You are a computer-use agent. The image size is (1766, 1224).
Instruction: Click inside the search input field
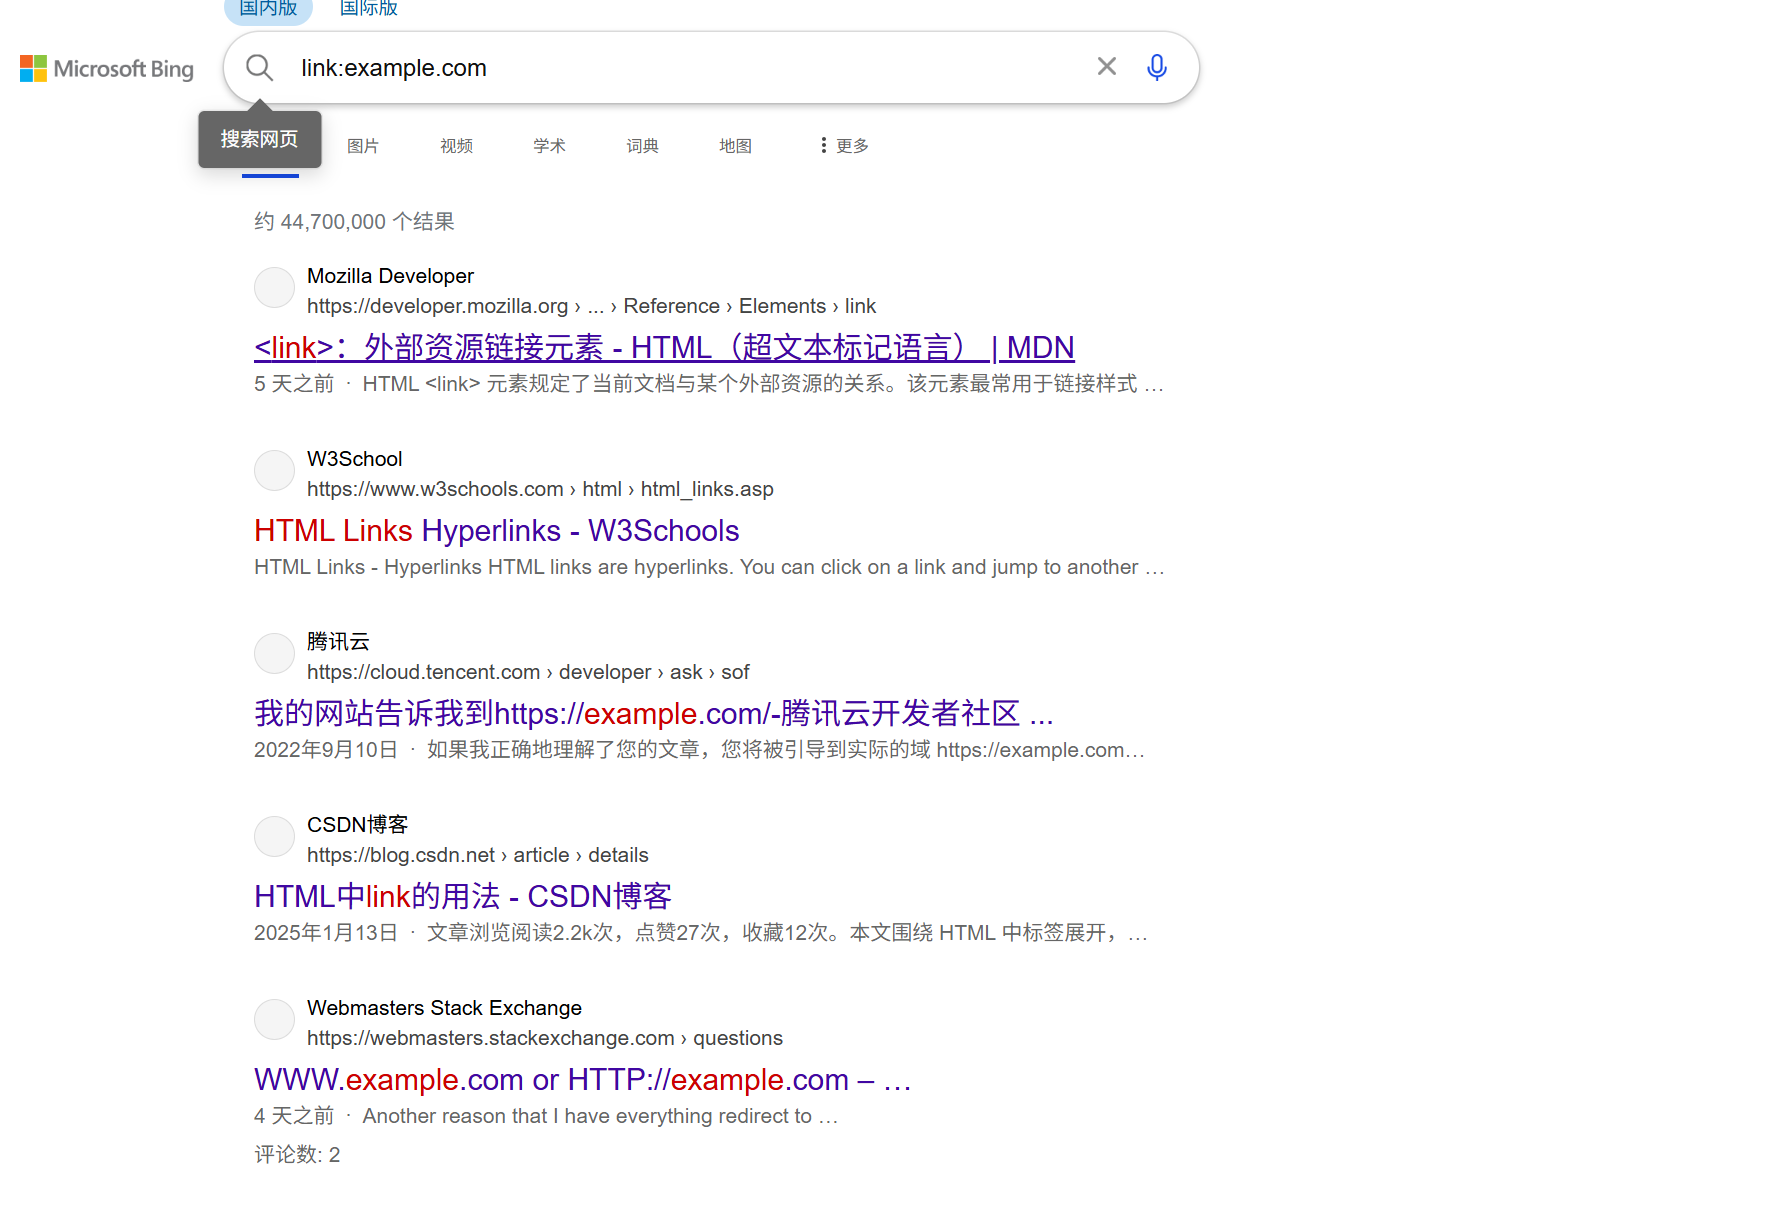click(x=600, y=67)
